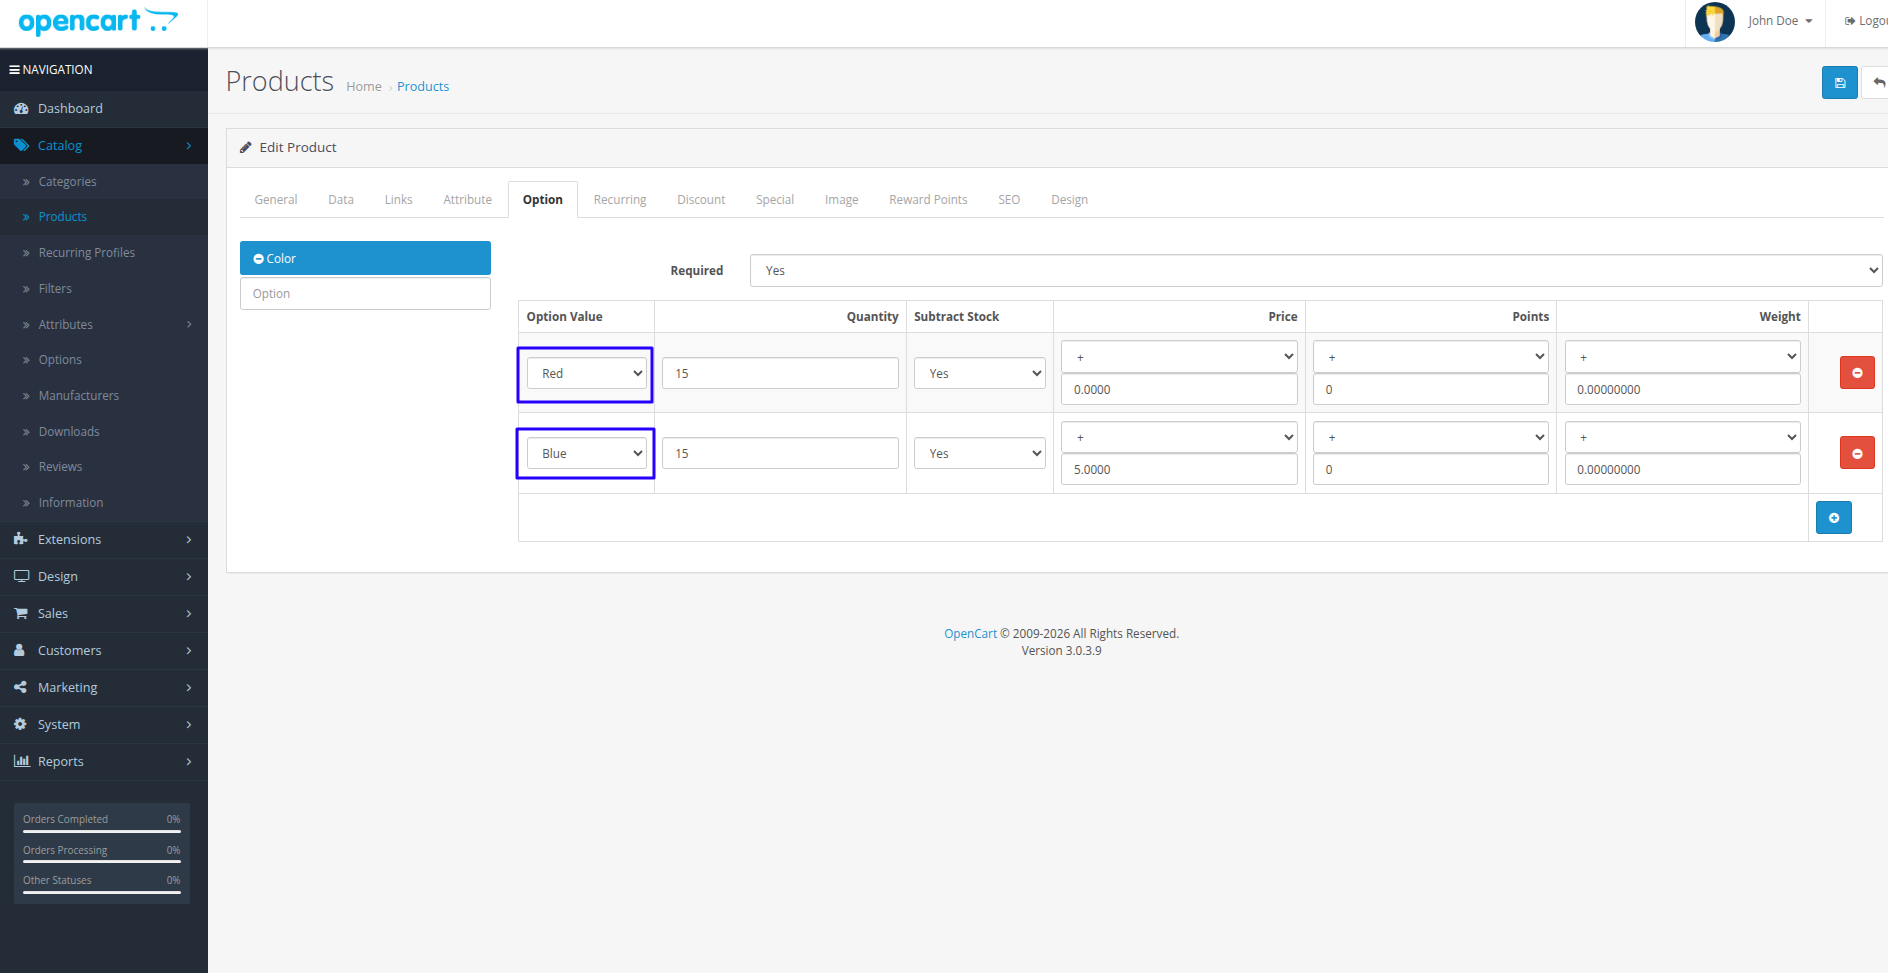Open the John Doe user dropdown
The width and height of the screenshot is (1888, 973).
1780,21
